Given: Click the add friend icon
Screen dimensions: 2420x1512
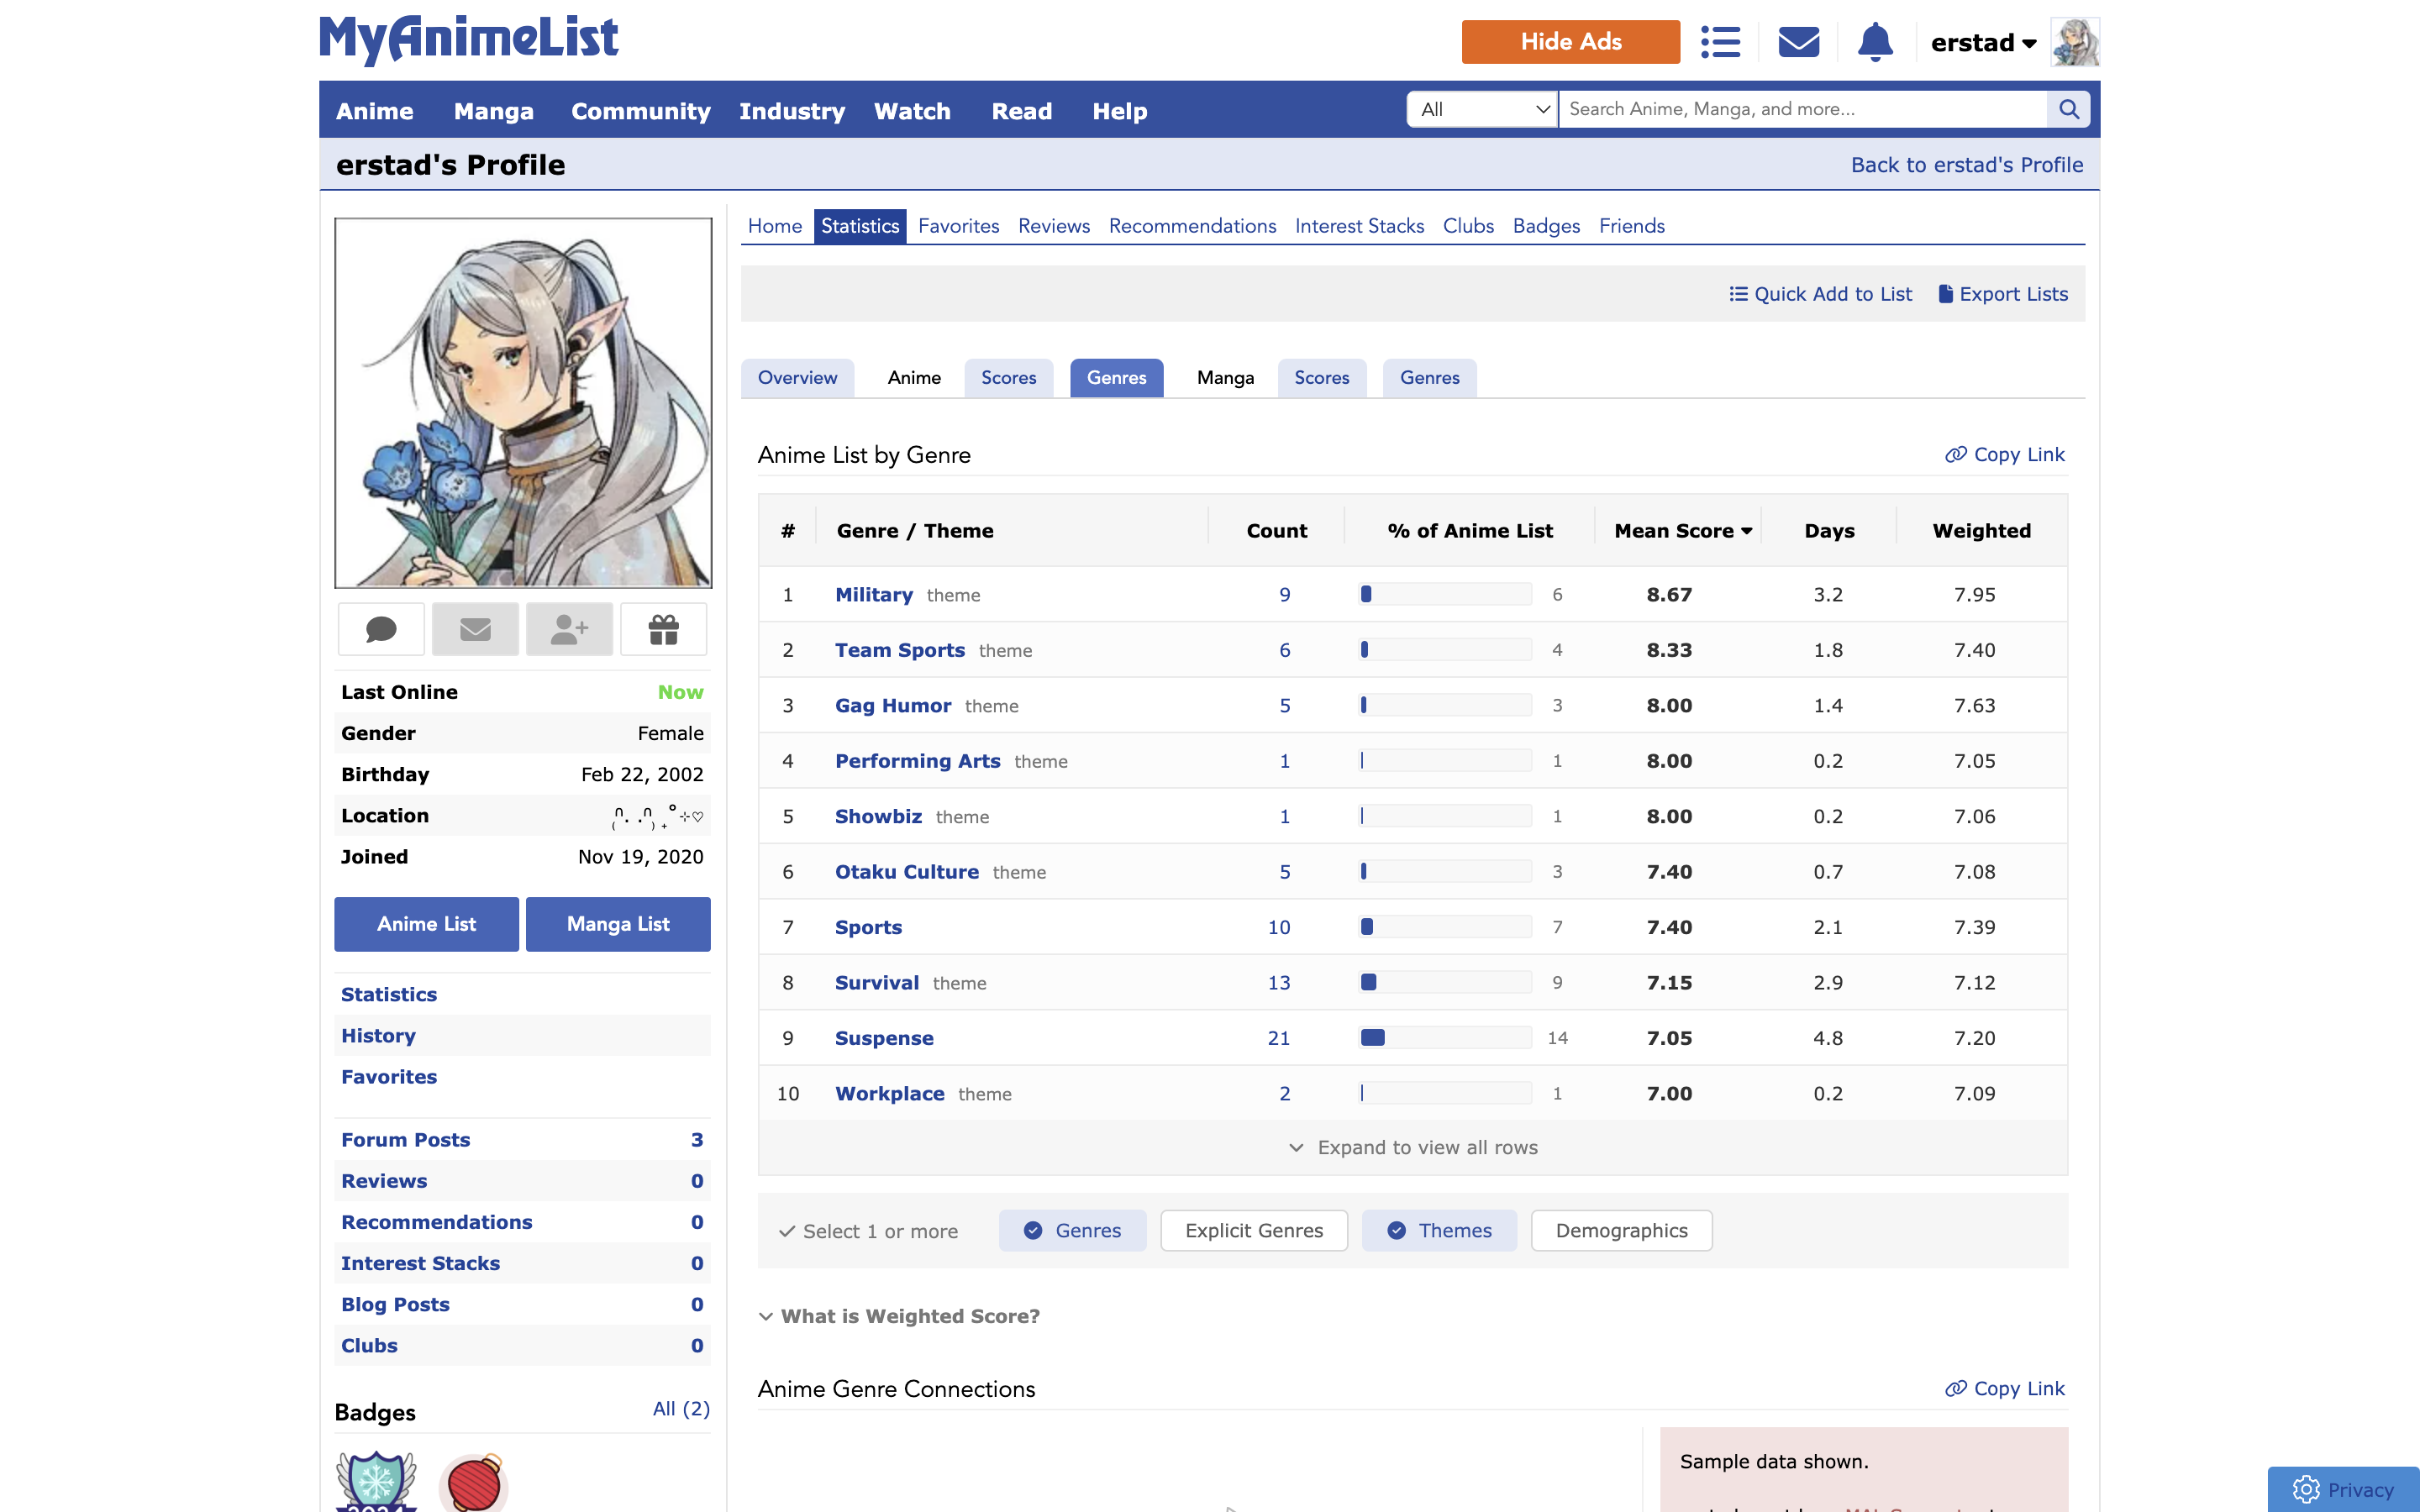Looking at the screenshot, I should [x=569, y=629].
